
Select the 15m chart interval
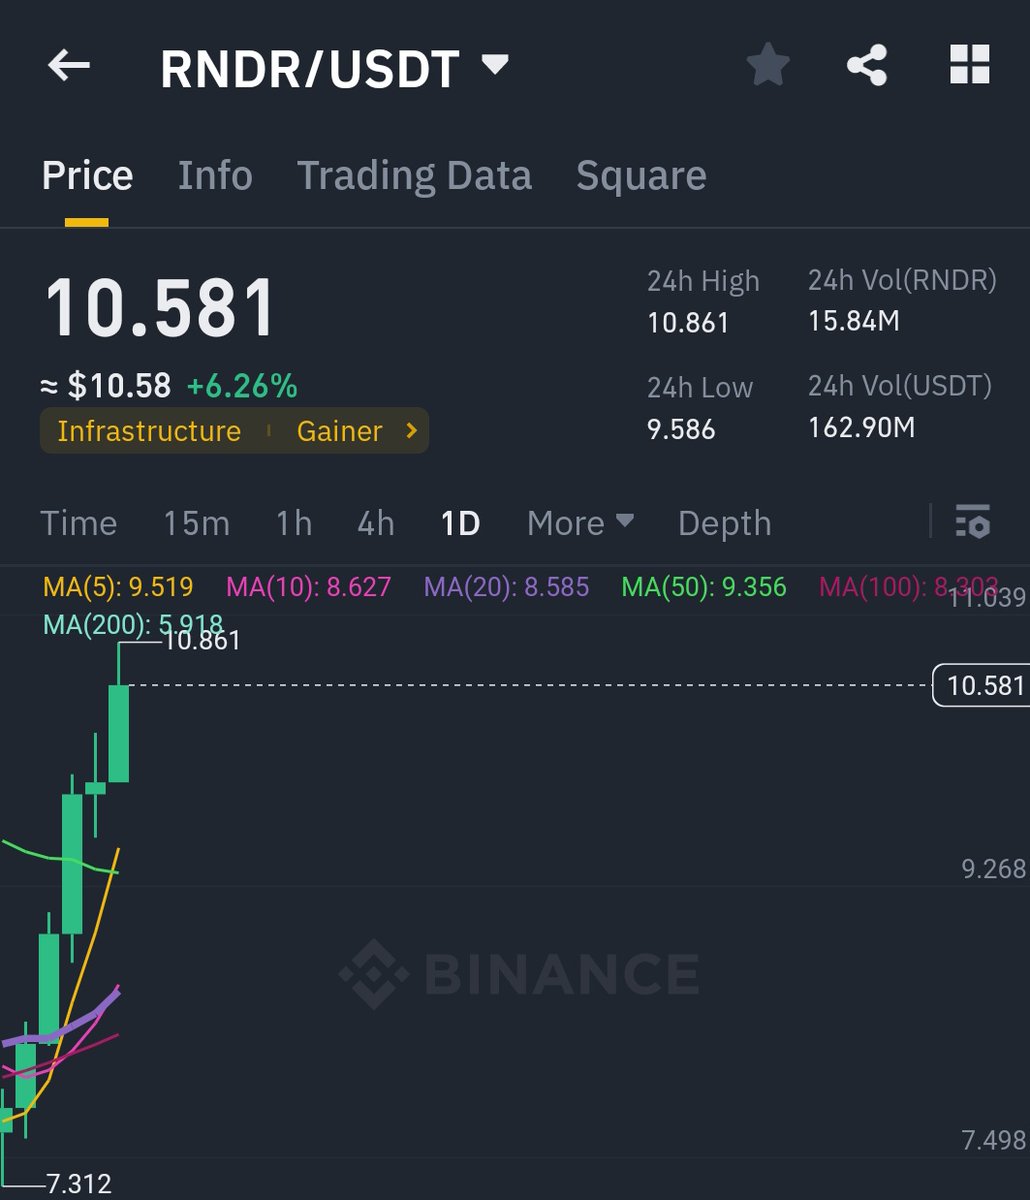[197, 523]
